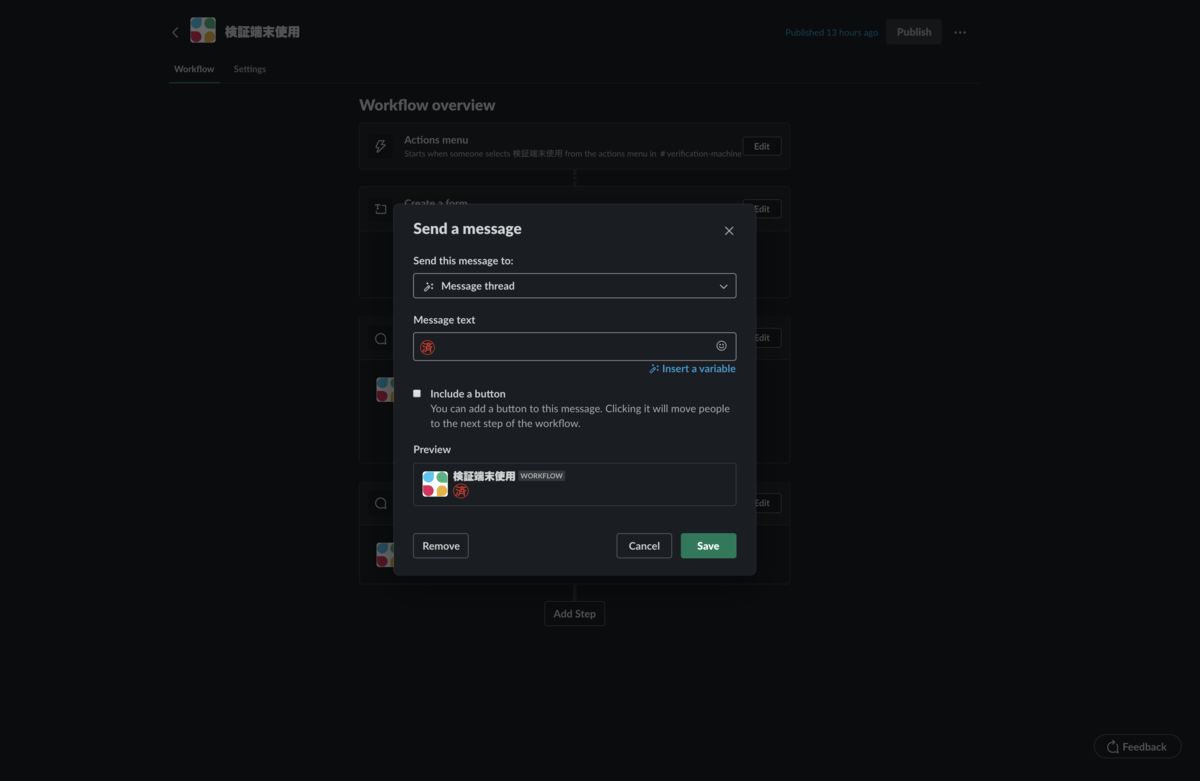1200x781 pixels.
Task: Select the Workflow tab
Action: (x=194, y=69)
